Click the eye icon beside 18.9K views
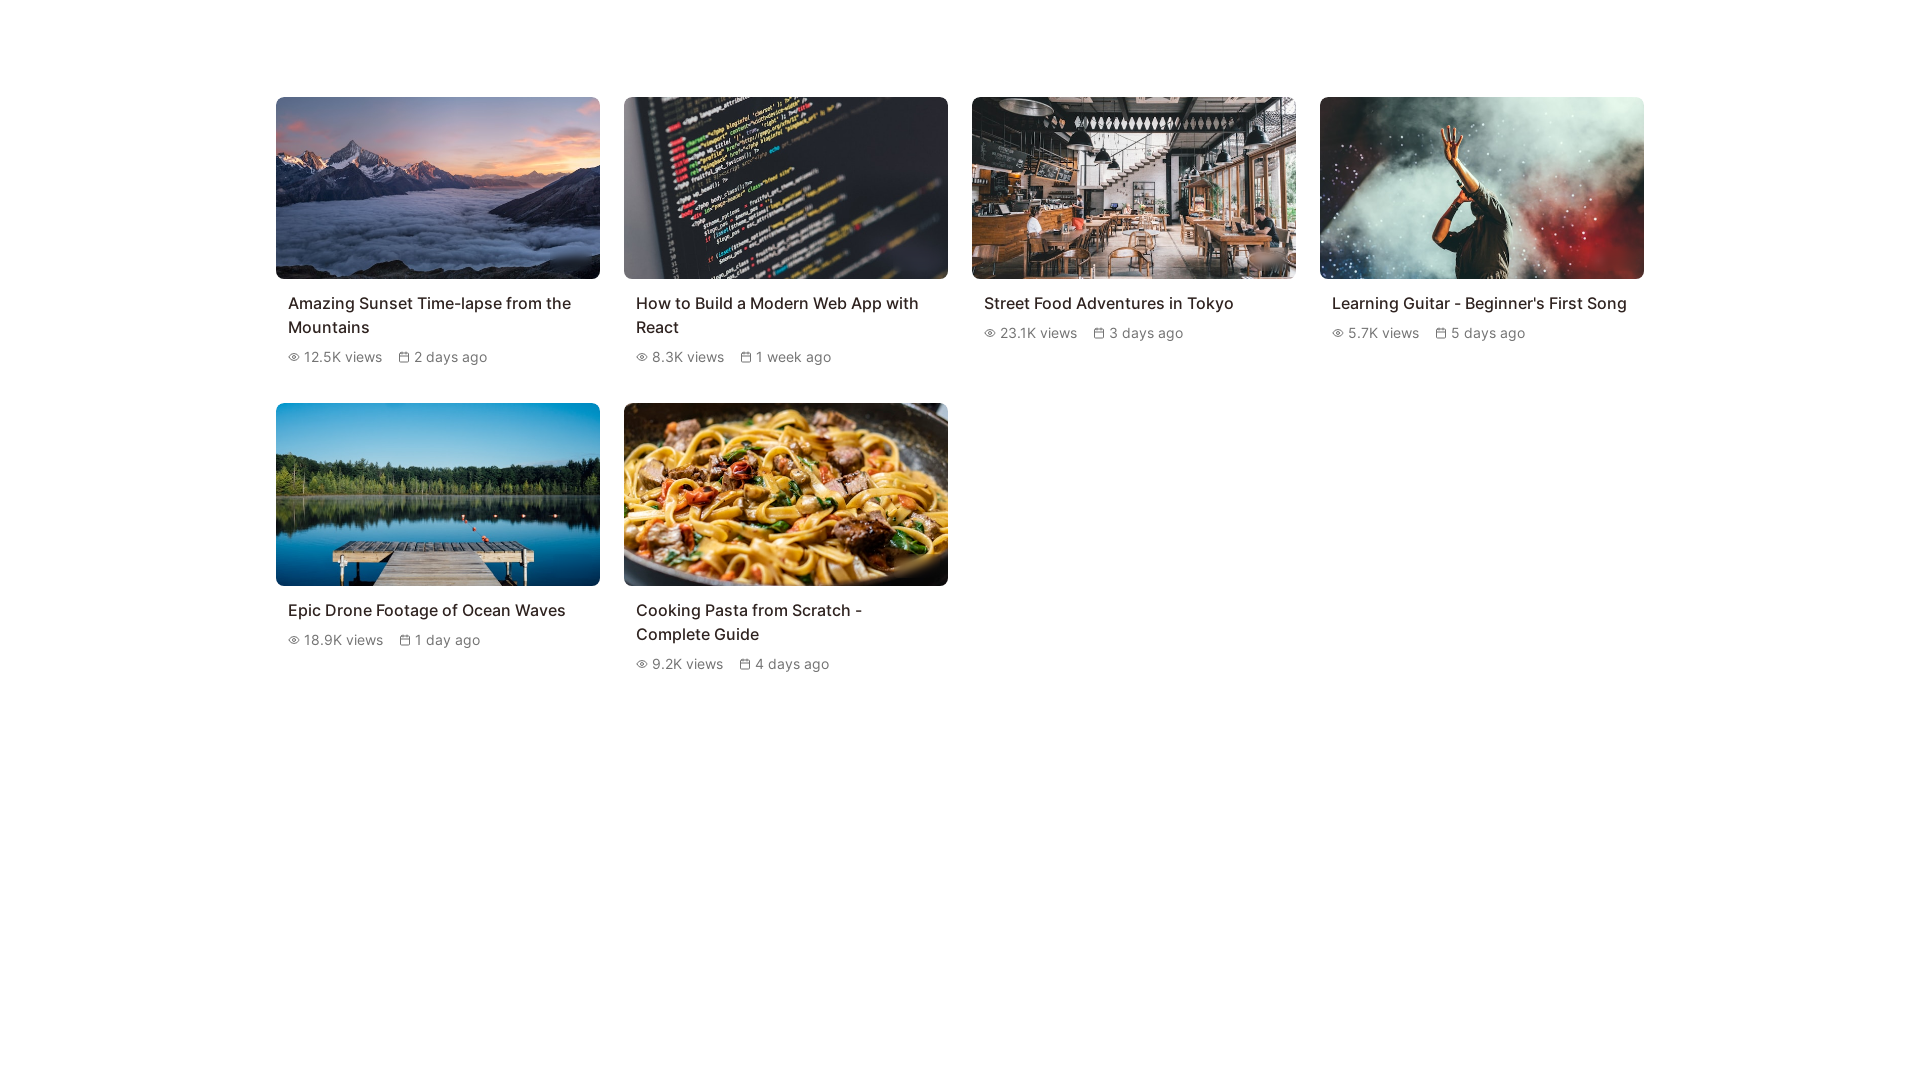The width and height of the screenshot is (1920, 1080). [x=294, y=640]
